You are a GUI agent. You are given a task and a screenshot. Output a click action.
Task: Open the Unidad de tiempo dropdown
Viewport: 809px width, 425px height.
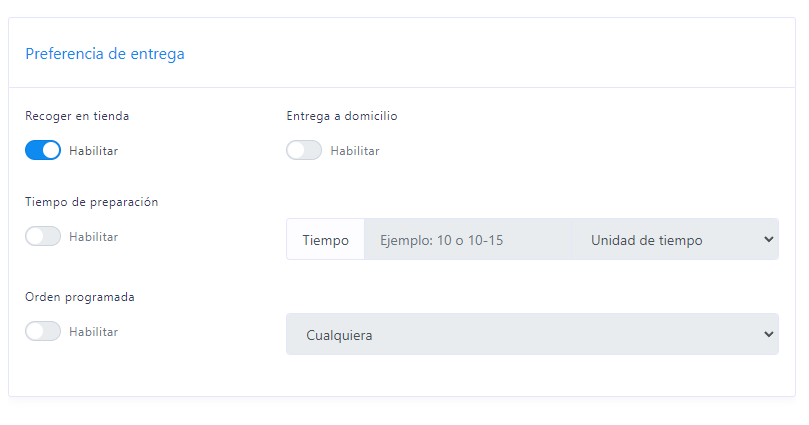(x=675, y=239)
